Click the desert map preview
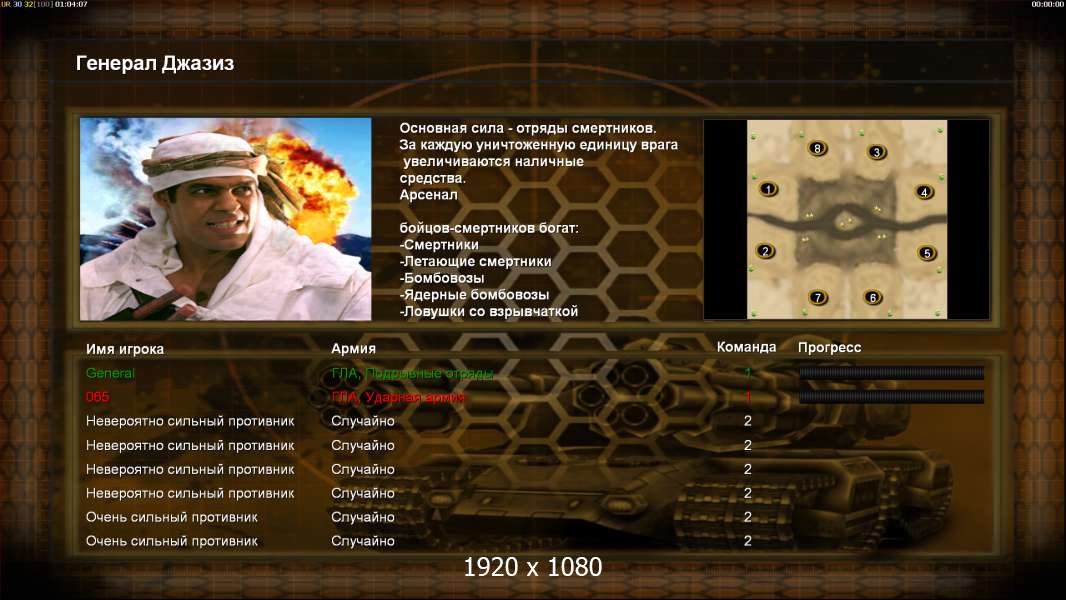This screenshot has height=600, width=1066. click(846, 219)
